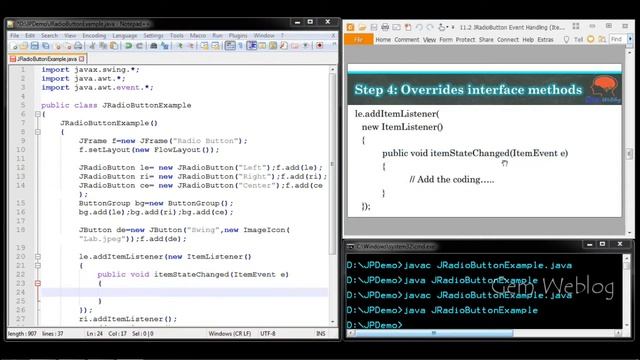
Task: Click the Redo arrow in Notepad++ toolbar
Action: coord(140,46)
